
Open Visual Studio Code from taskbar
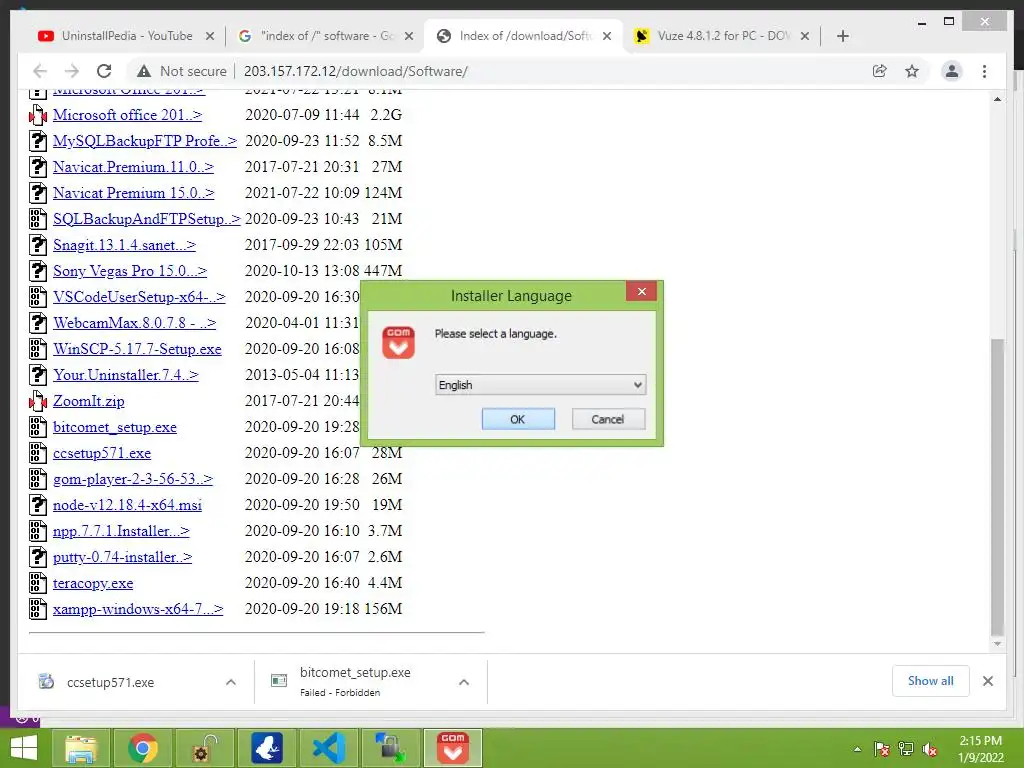[328, 748]
